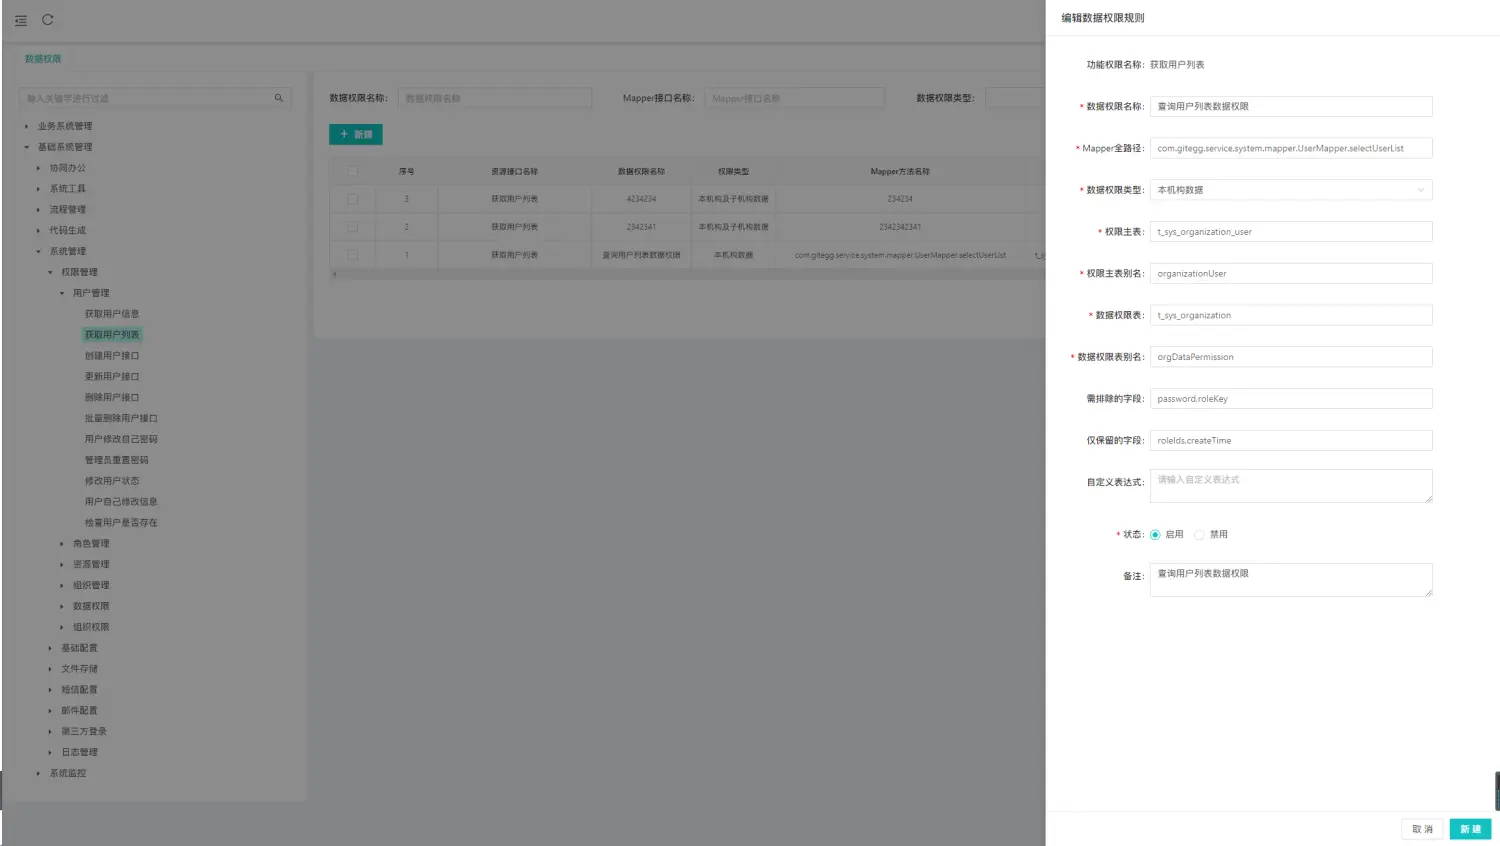
Task: Select the highlighted 获取用户列表 tree item
Action: (112, 335)
